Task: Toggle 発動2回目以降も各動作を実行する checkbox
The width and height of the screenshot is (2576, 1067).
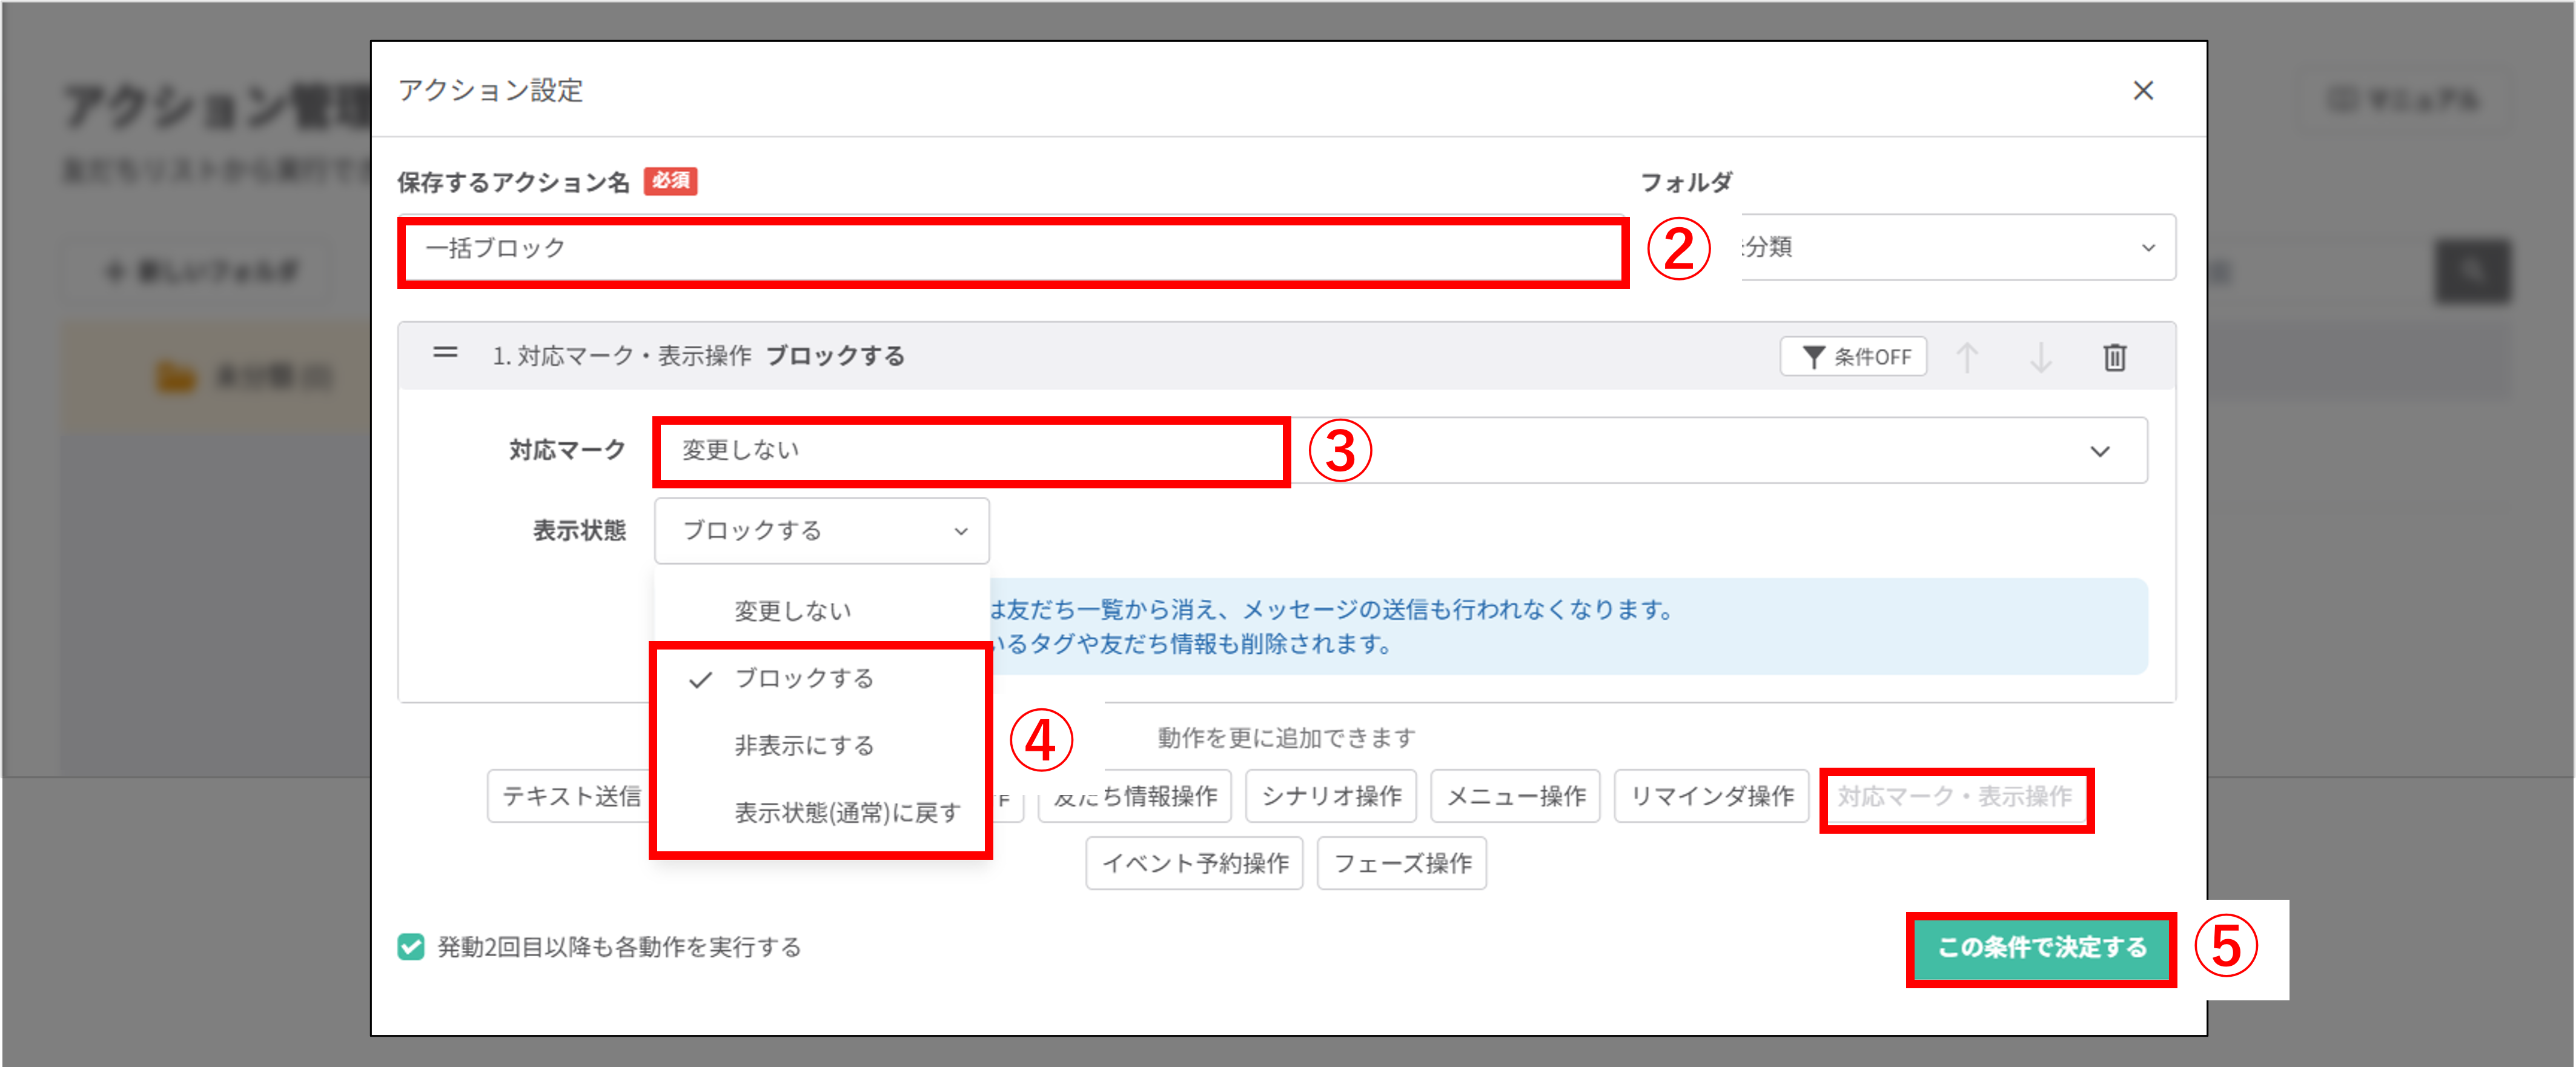Action: pos(411,946)
